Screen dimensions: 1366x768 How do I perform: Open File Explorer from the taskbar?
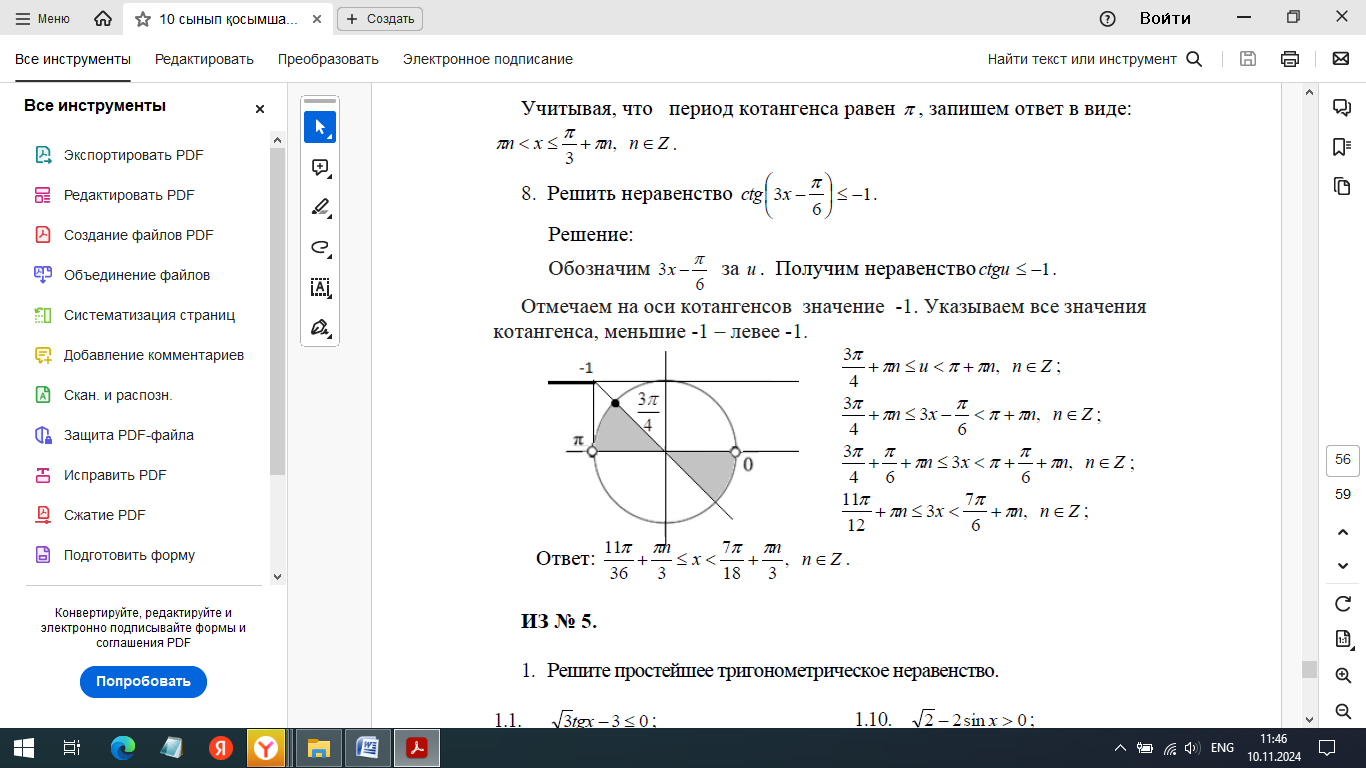tap(318, 747)
